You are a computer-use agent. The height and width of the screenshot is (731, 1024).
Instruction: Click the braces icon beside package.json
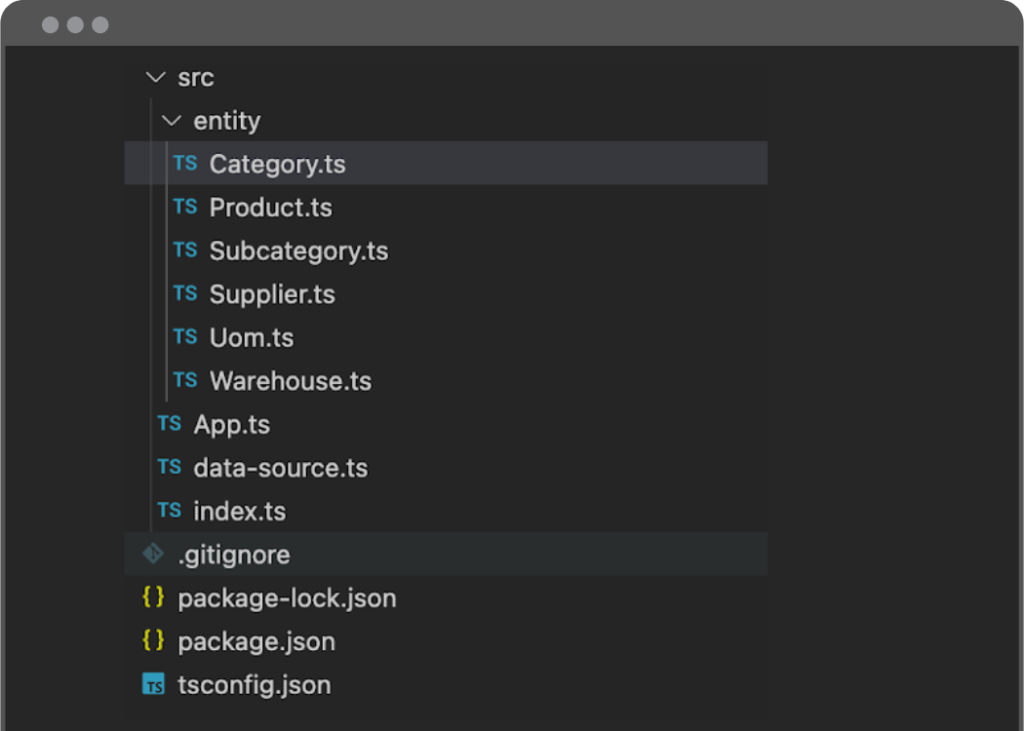point(153,640)
